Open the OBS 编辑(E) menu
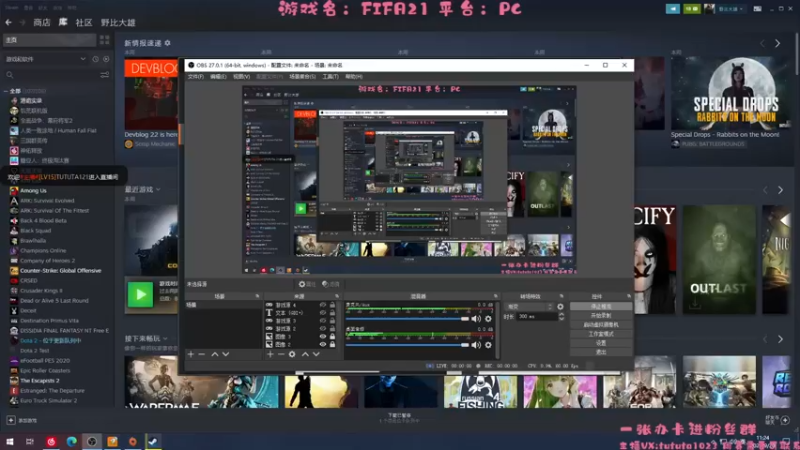The height and width of the screenshot is (450, 800). (218, 77)
